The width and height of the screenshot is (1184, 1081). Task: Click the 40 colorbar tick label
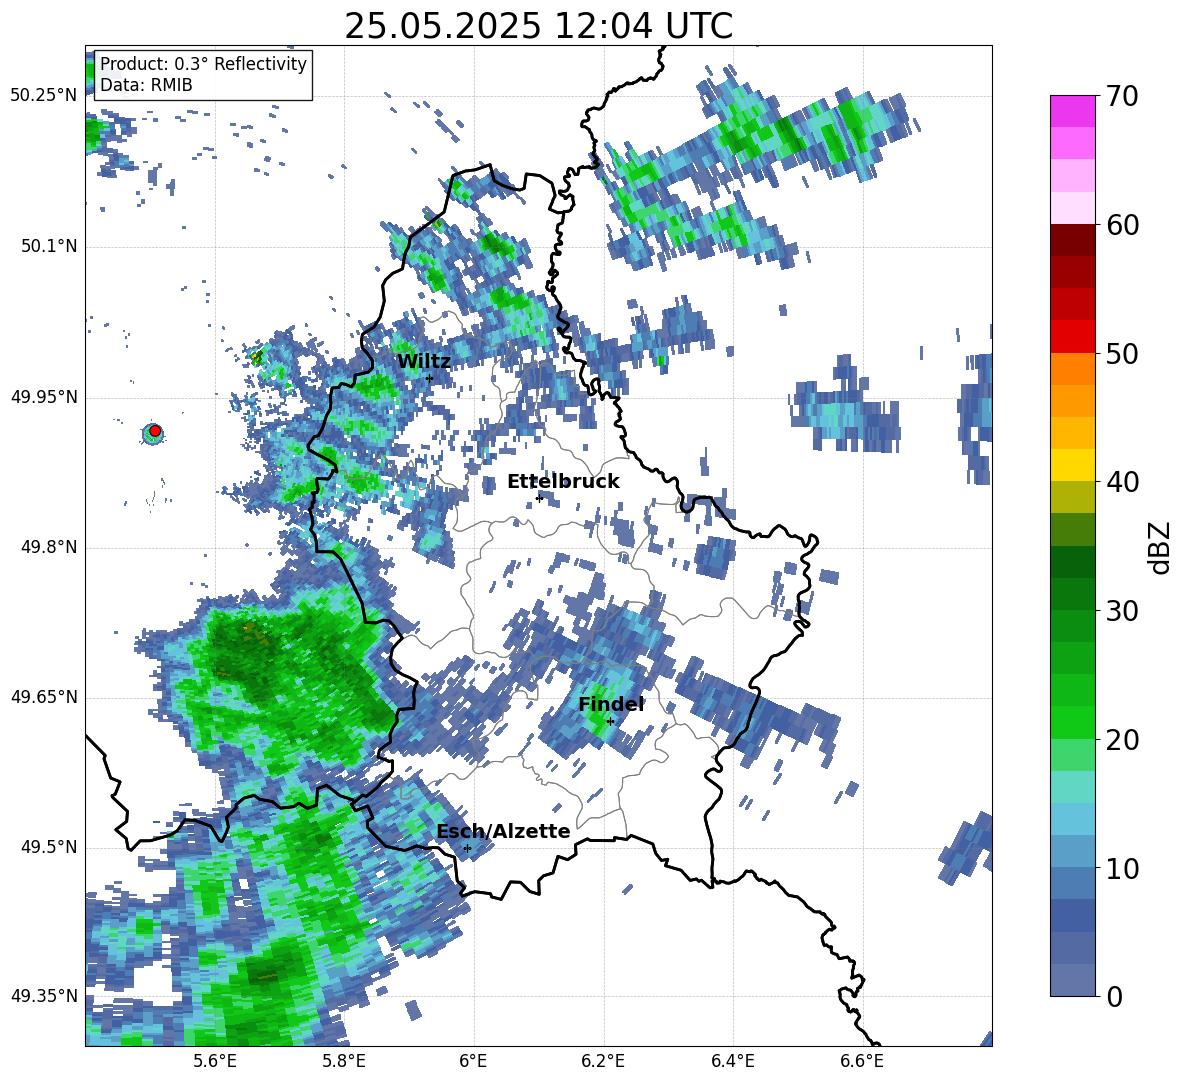coord(1123,482)
